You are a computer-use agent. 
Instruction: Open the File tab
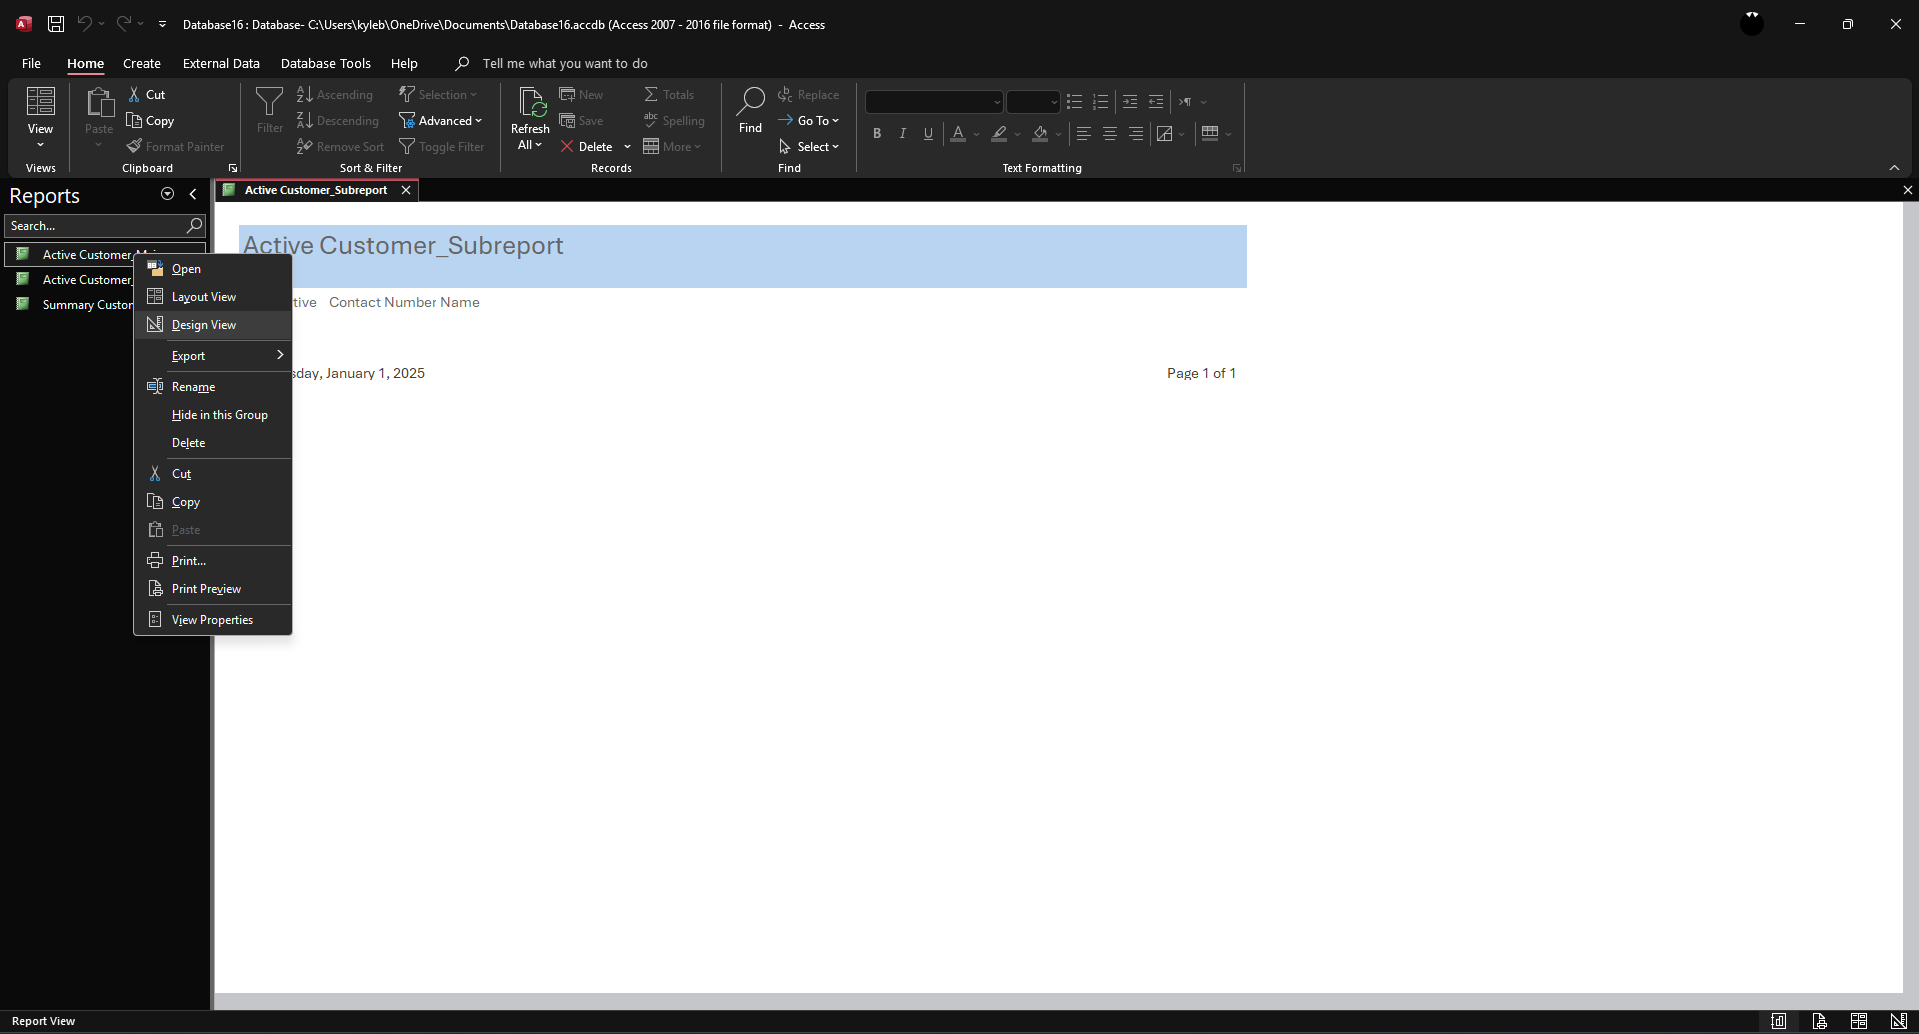[x=31, y=63]
